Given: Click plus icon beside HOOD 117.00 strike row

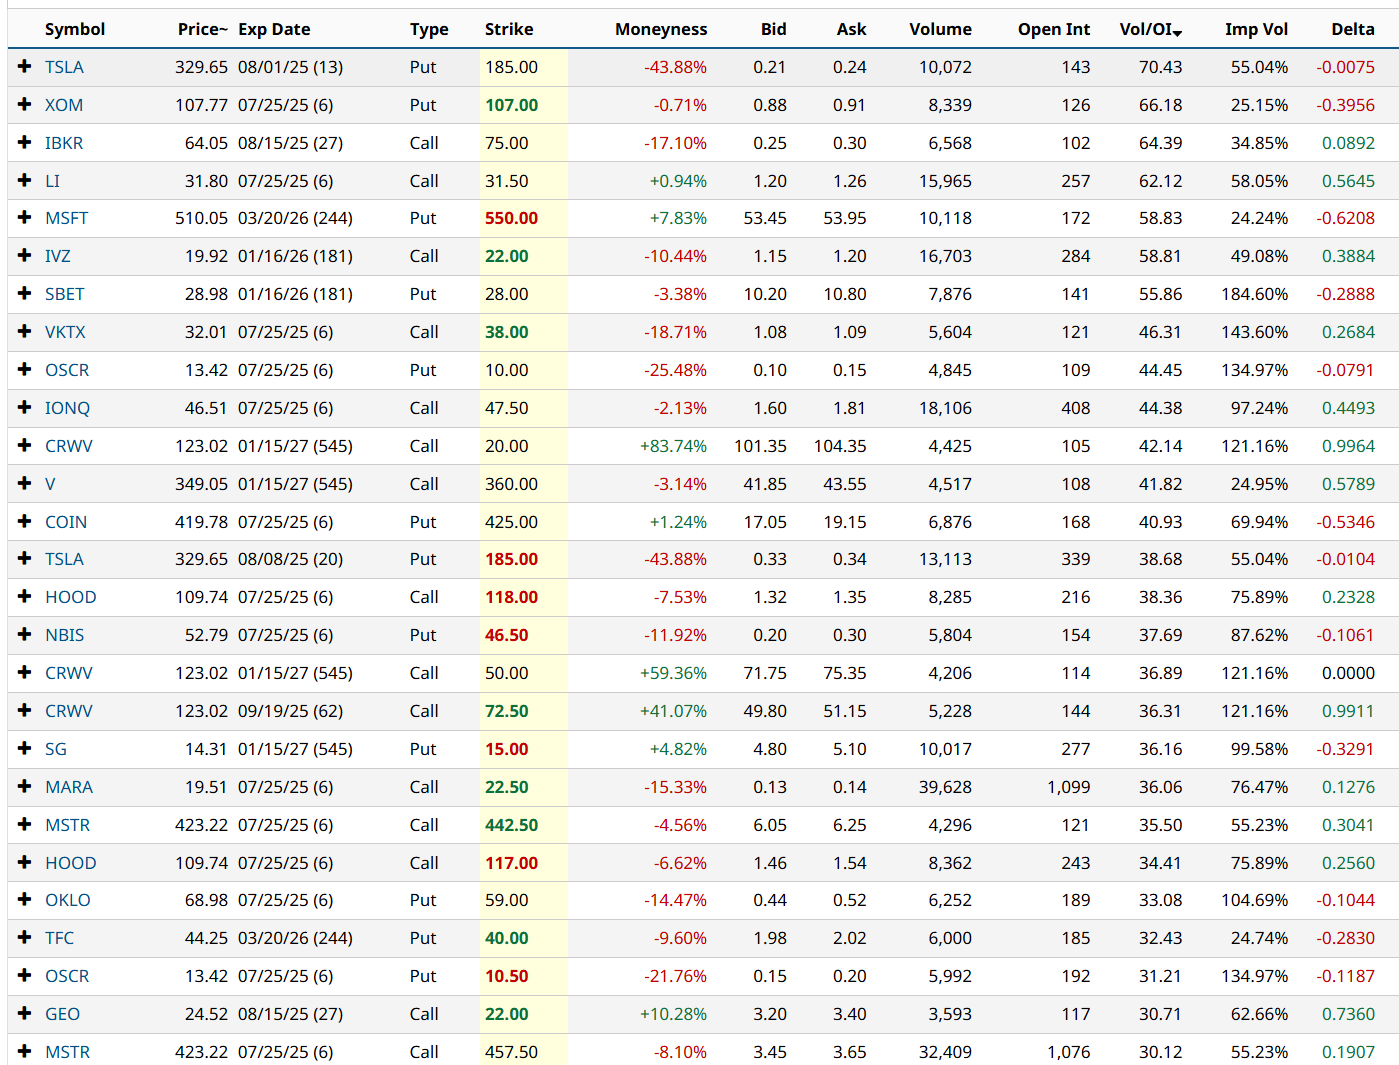Looking at the screenshot, I should [25, 862].
